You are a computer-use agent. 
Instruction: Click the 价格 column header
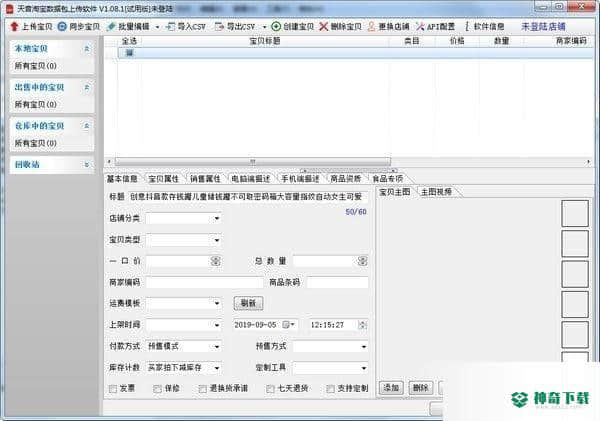click(x=457, y=41)
